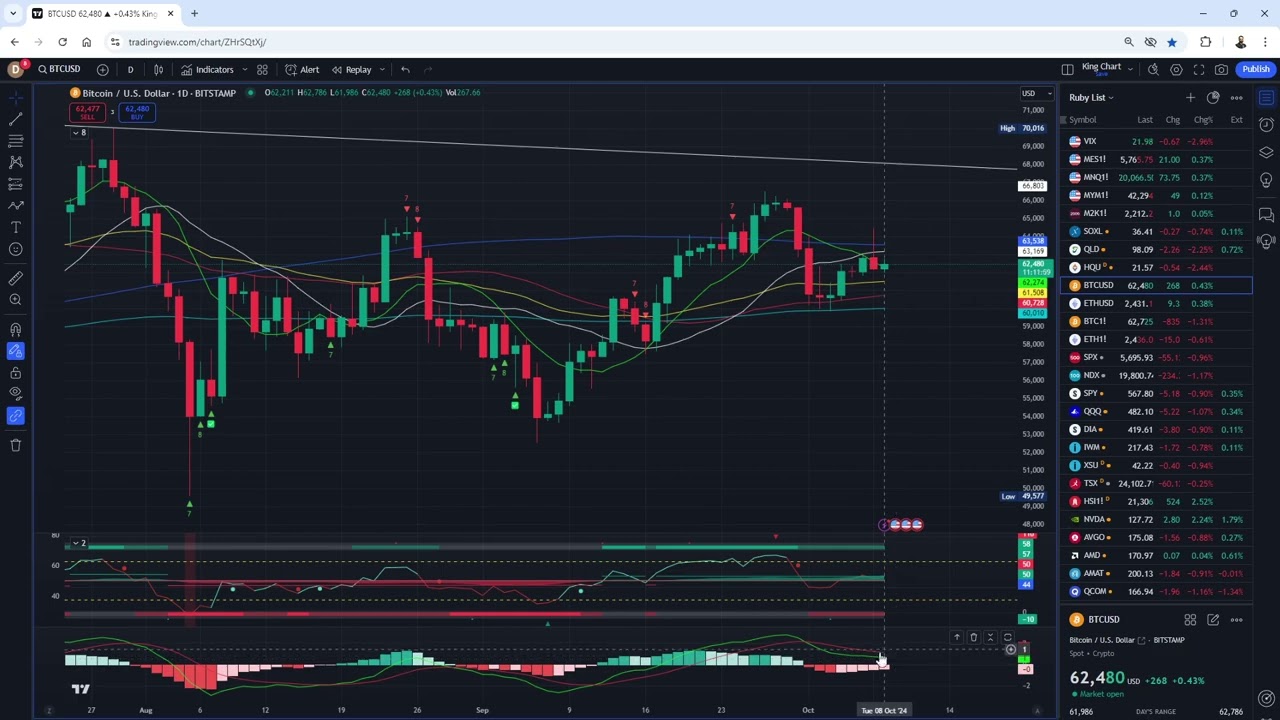1280x720 pixels.
Task: Open the layout setup split-panel icon
Action: click(x=1067, y=69)
